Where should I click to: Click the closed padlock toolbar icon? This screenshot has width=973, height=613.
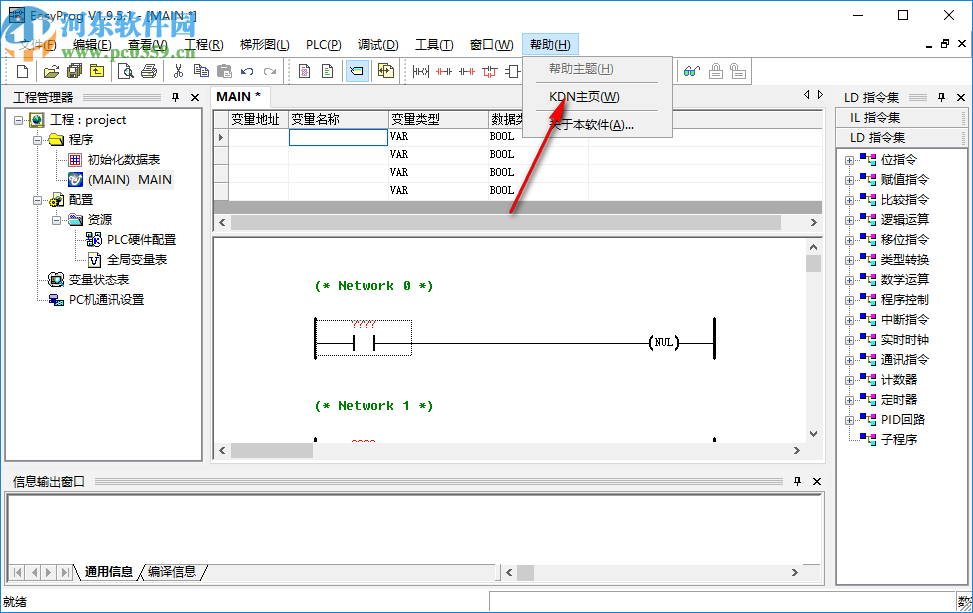pyautogui.click(x=715, y=71)
